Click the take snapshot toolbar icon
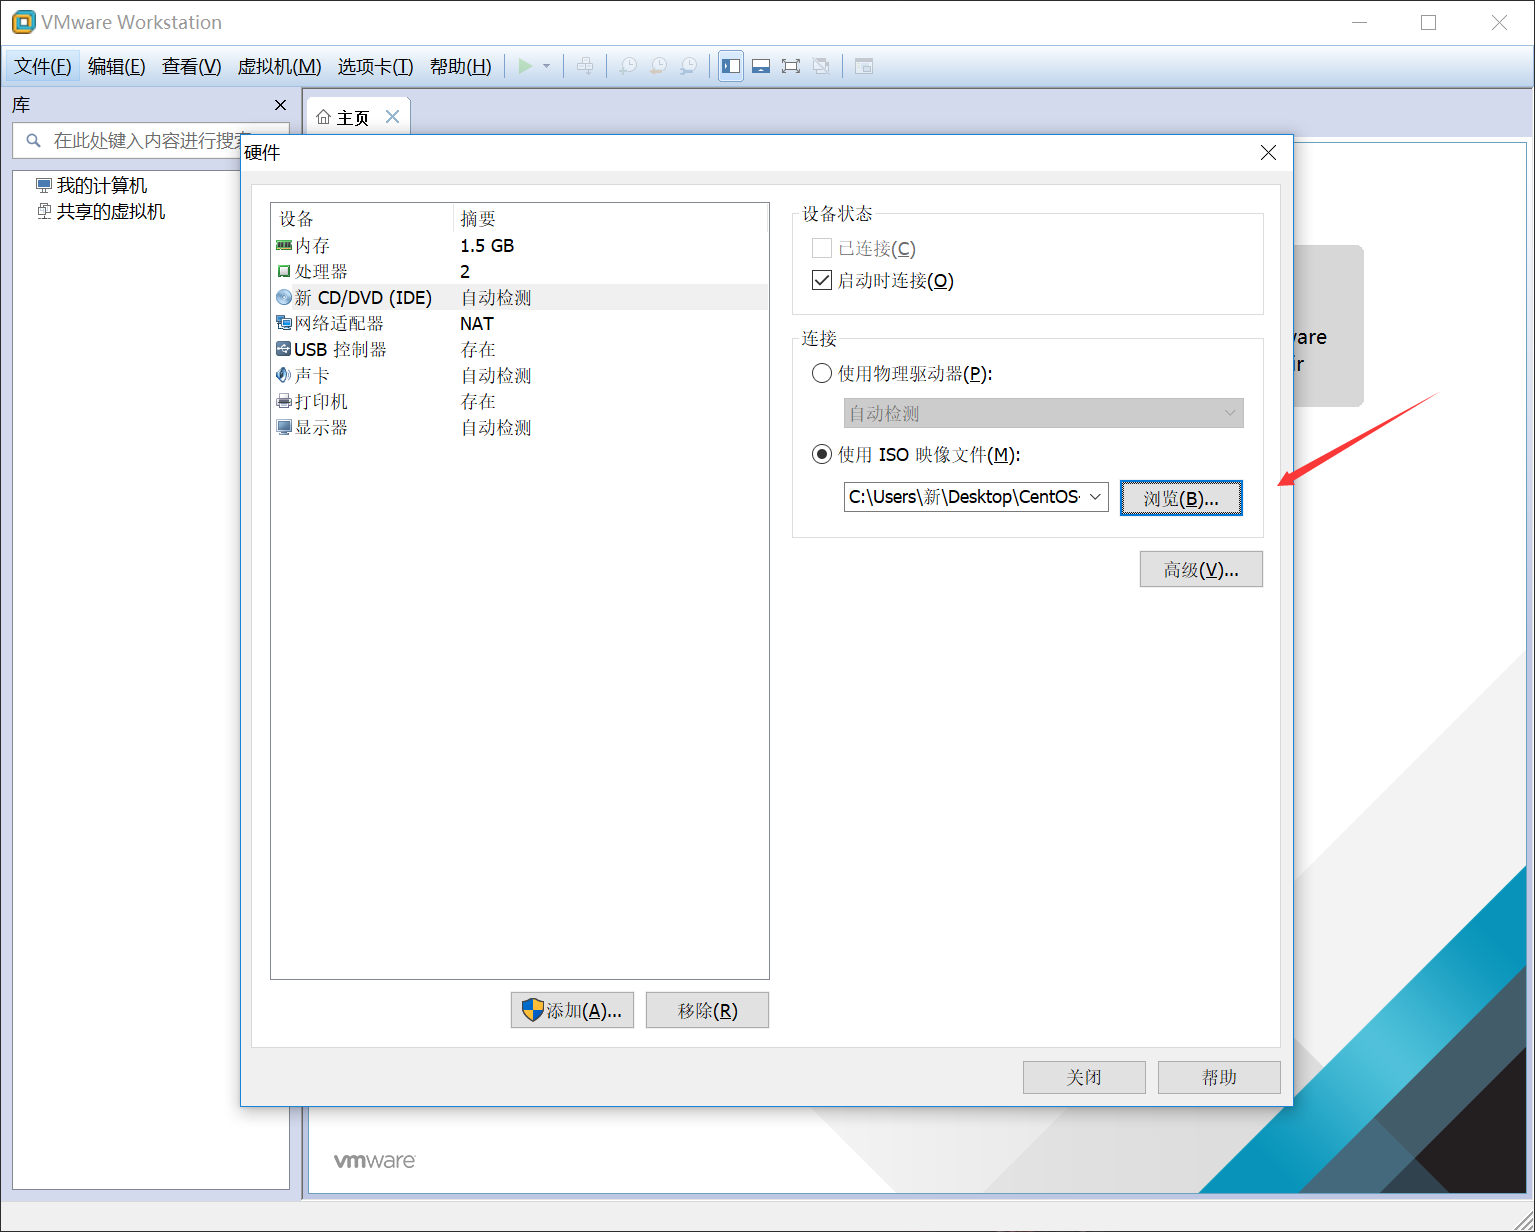The width and height of the screenshot is (1535, 1232). coord(628,66)
